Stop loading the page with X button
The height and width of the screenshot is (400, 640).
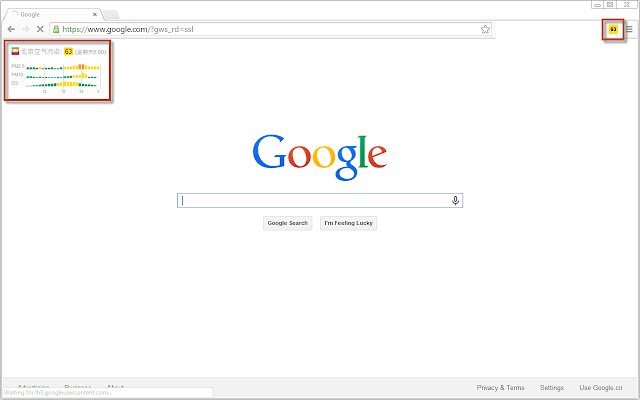[40, 29]
